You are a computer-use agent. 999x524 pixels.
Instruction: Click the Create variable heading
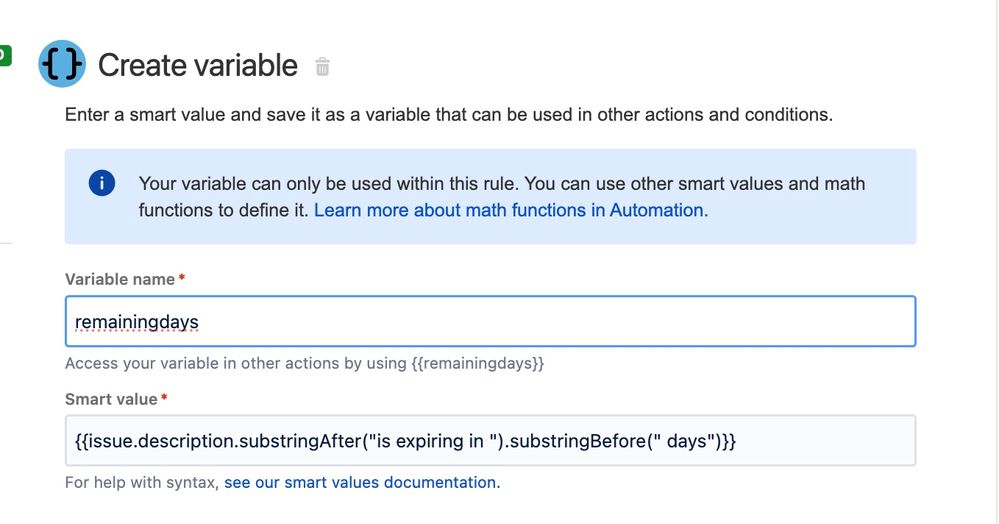click(x=197, y=66)
